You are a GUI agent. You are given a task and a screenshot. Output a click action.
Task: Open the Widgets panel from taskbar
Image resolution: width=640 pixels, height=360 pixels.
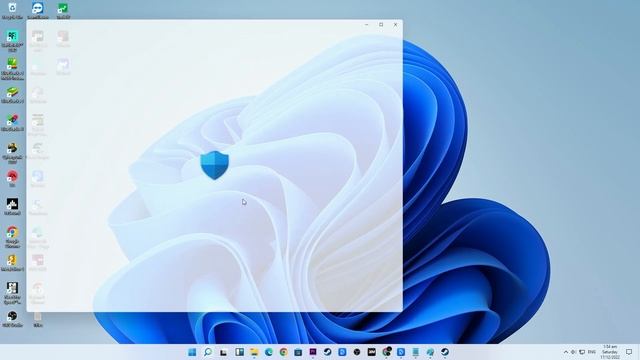(239, 352)
